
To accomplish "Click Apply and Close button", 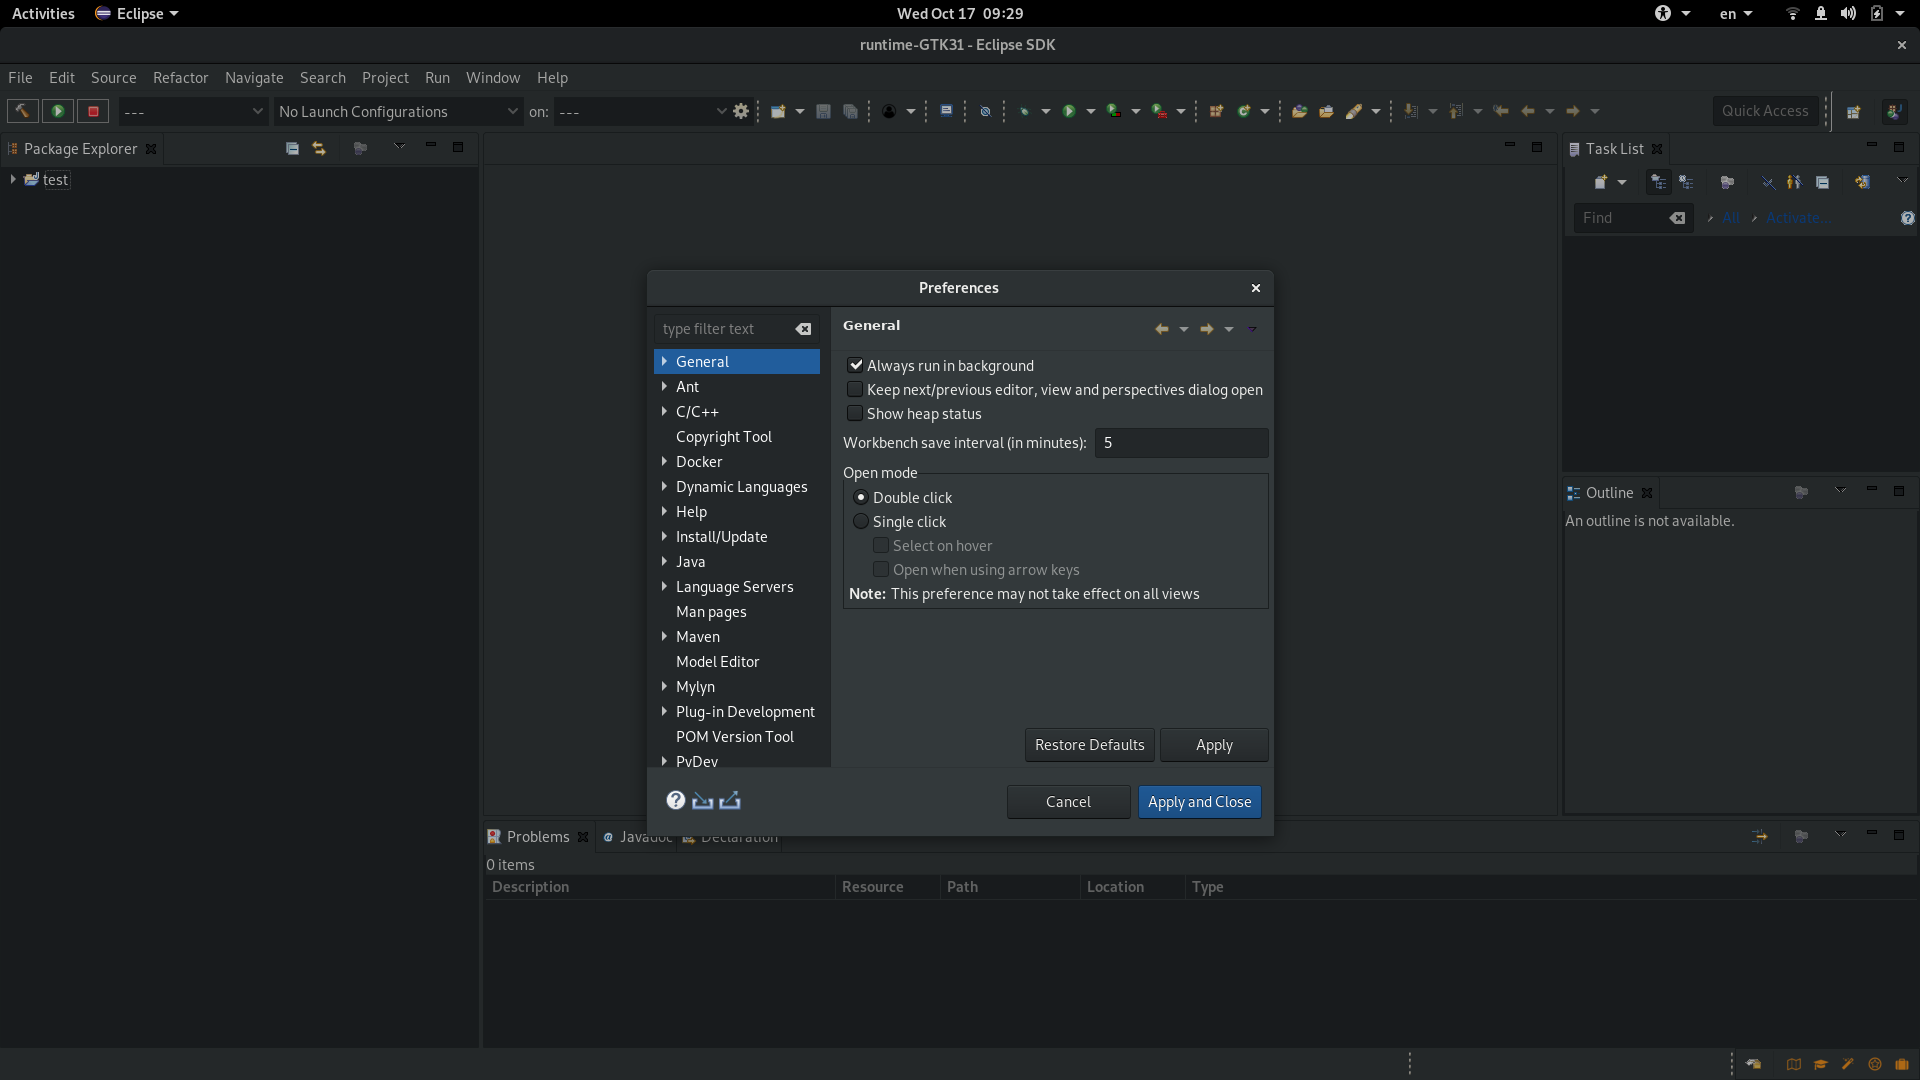I will click(1199, 802).
